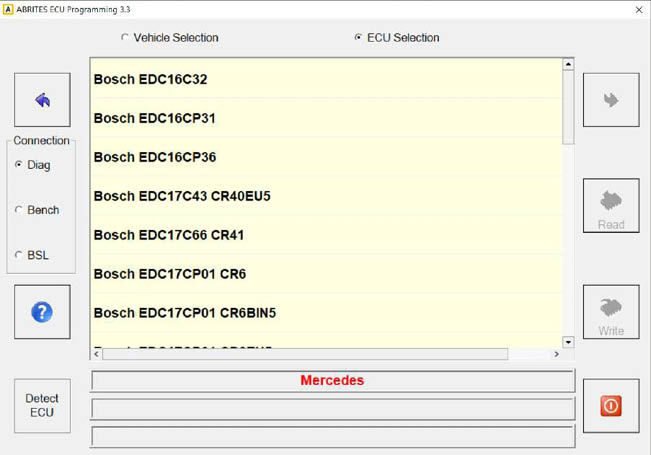This screenshot has height=455, width=651.
Task: Click the red power exit button
Action: pos(611,406)
